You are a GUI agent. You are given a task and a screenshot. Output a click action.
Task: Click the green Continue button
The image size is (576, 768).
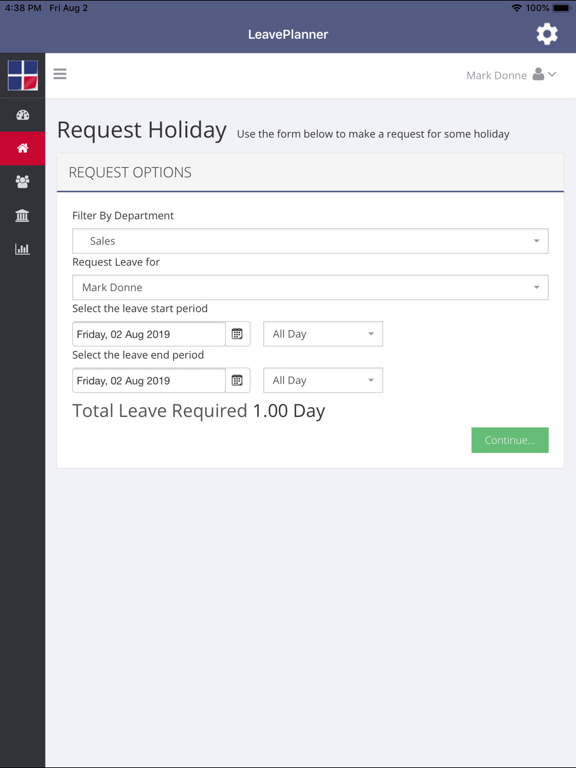(510, 440)
